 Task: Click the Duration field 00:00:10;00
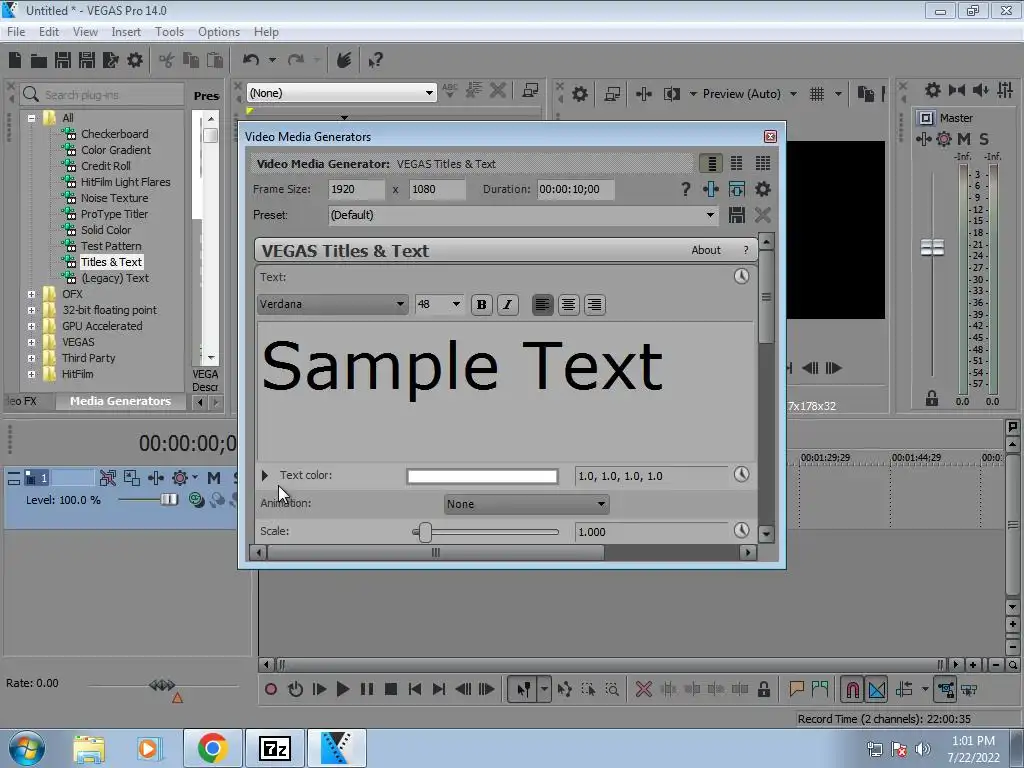point(575,189)
